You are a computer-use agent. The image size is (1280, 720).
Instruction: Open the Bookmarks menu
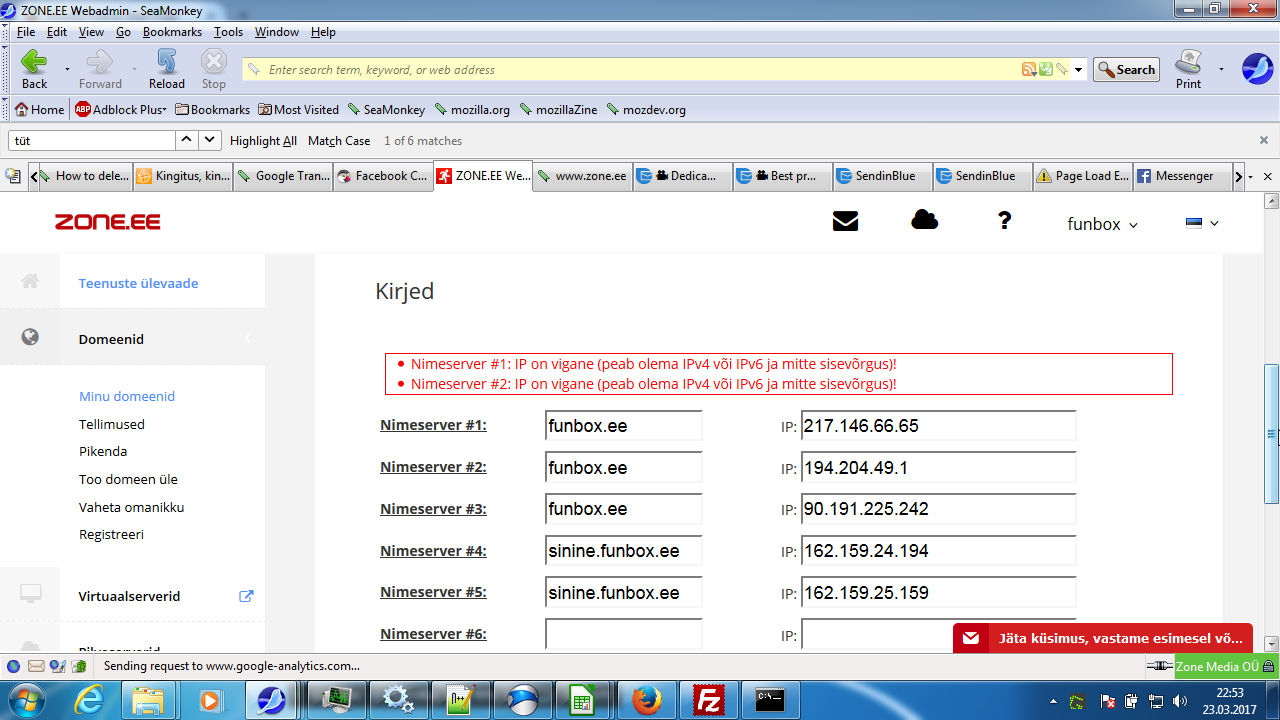point(172,32)
